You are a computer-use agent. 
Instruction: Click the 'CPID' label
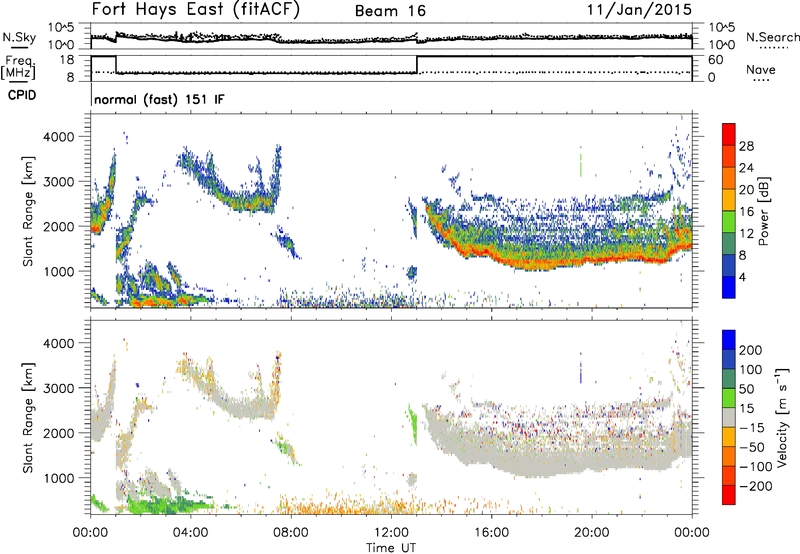coord(22,95)
